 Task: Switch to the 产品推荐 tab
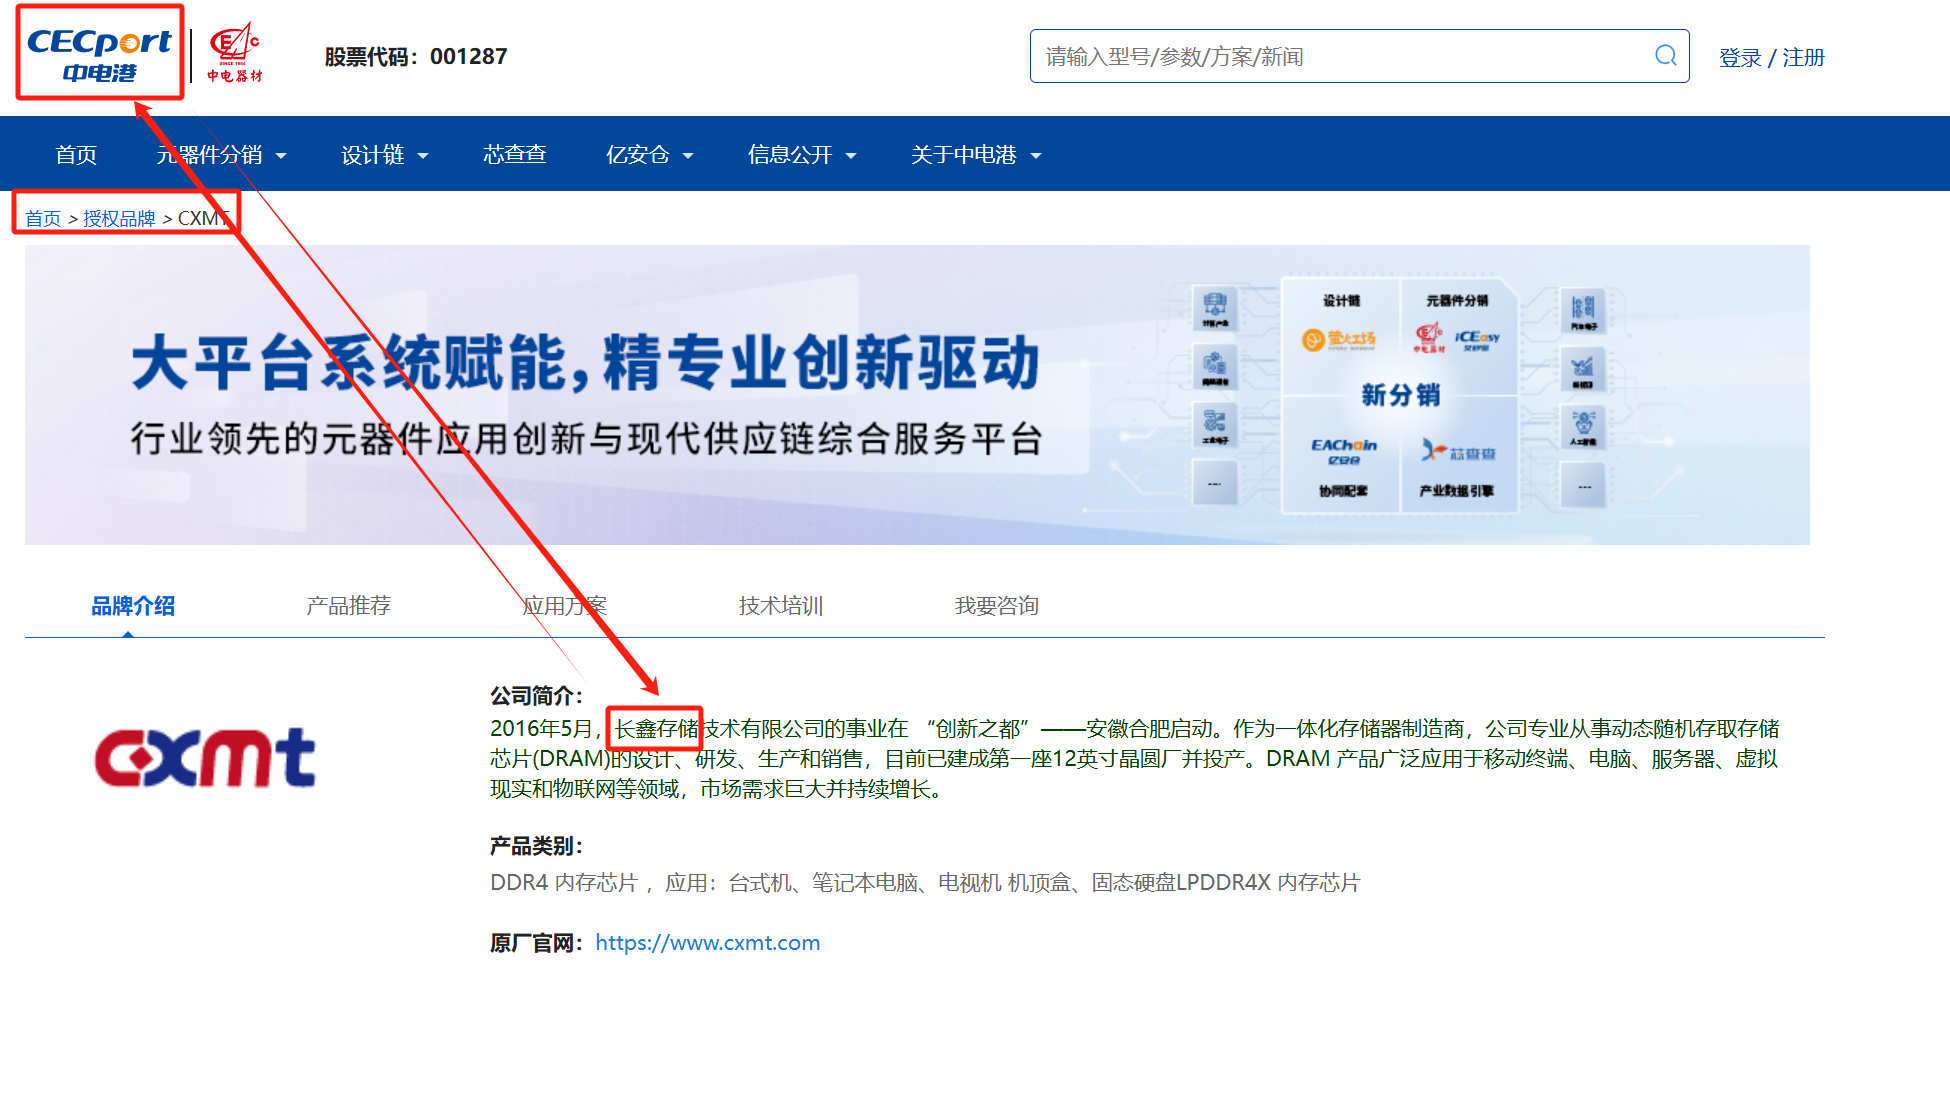349,605
